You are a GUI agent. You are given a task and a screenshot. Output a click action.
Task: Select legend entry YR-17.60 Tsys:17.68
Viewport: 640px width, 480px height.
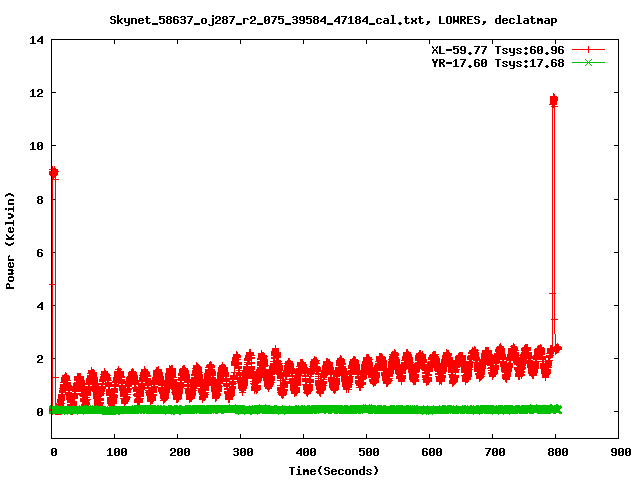[498, 63]
